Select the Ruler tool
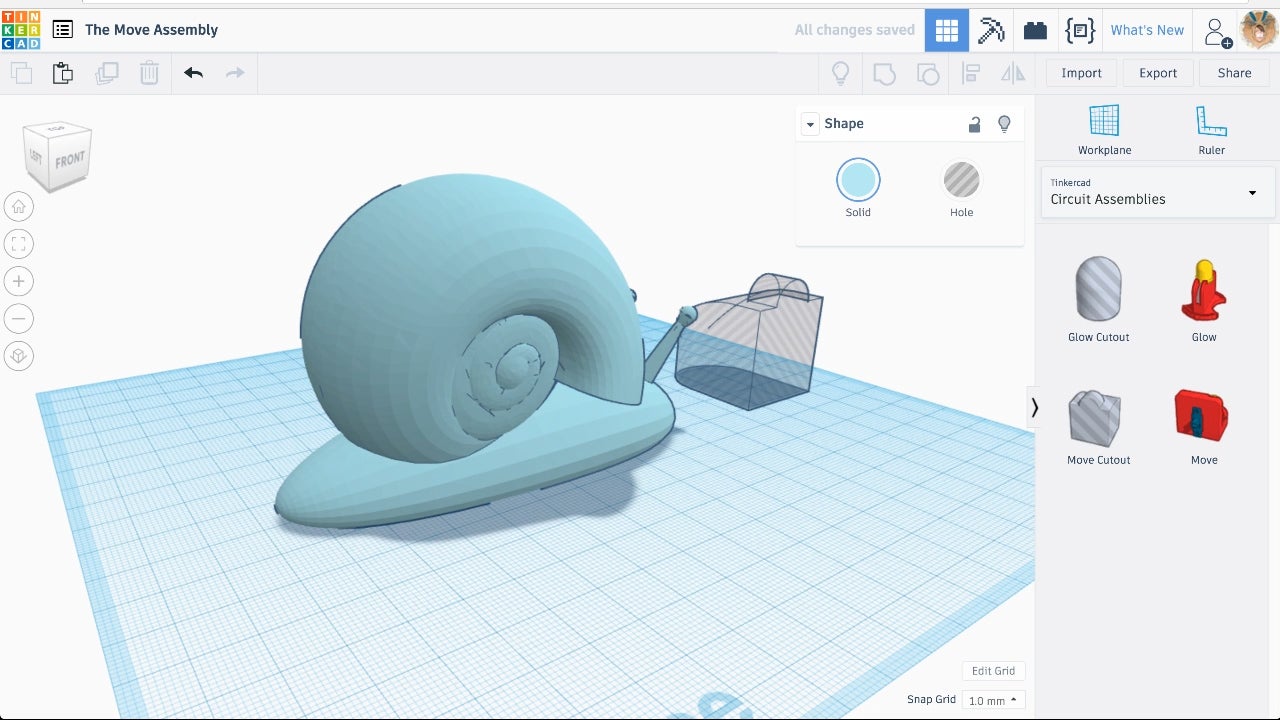Image resolution: width=1280 pixels, height=720 pixels. tap(1211, 130)
